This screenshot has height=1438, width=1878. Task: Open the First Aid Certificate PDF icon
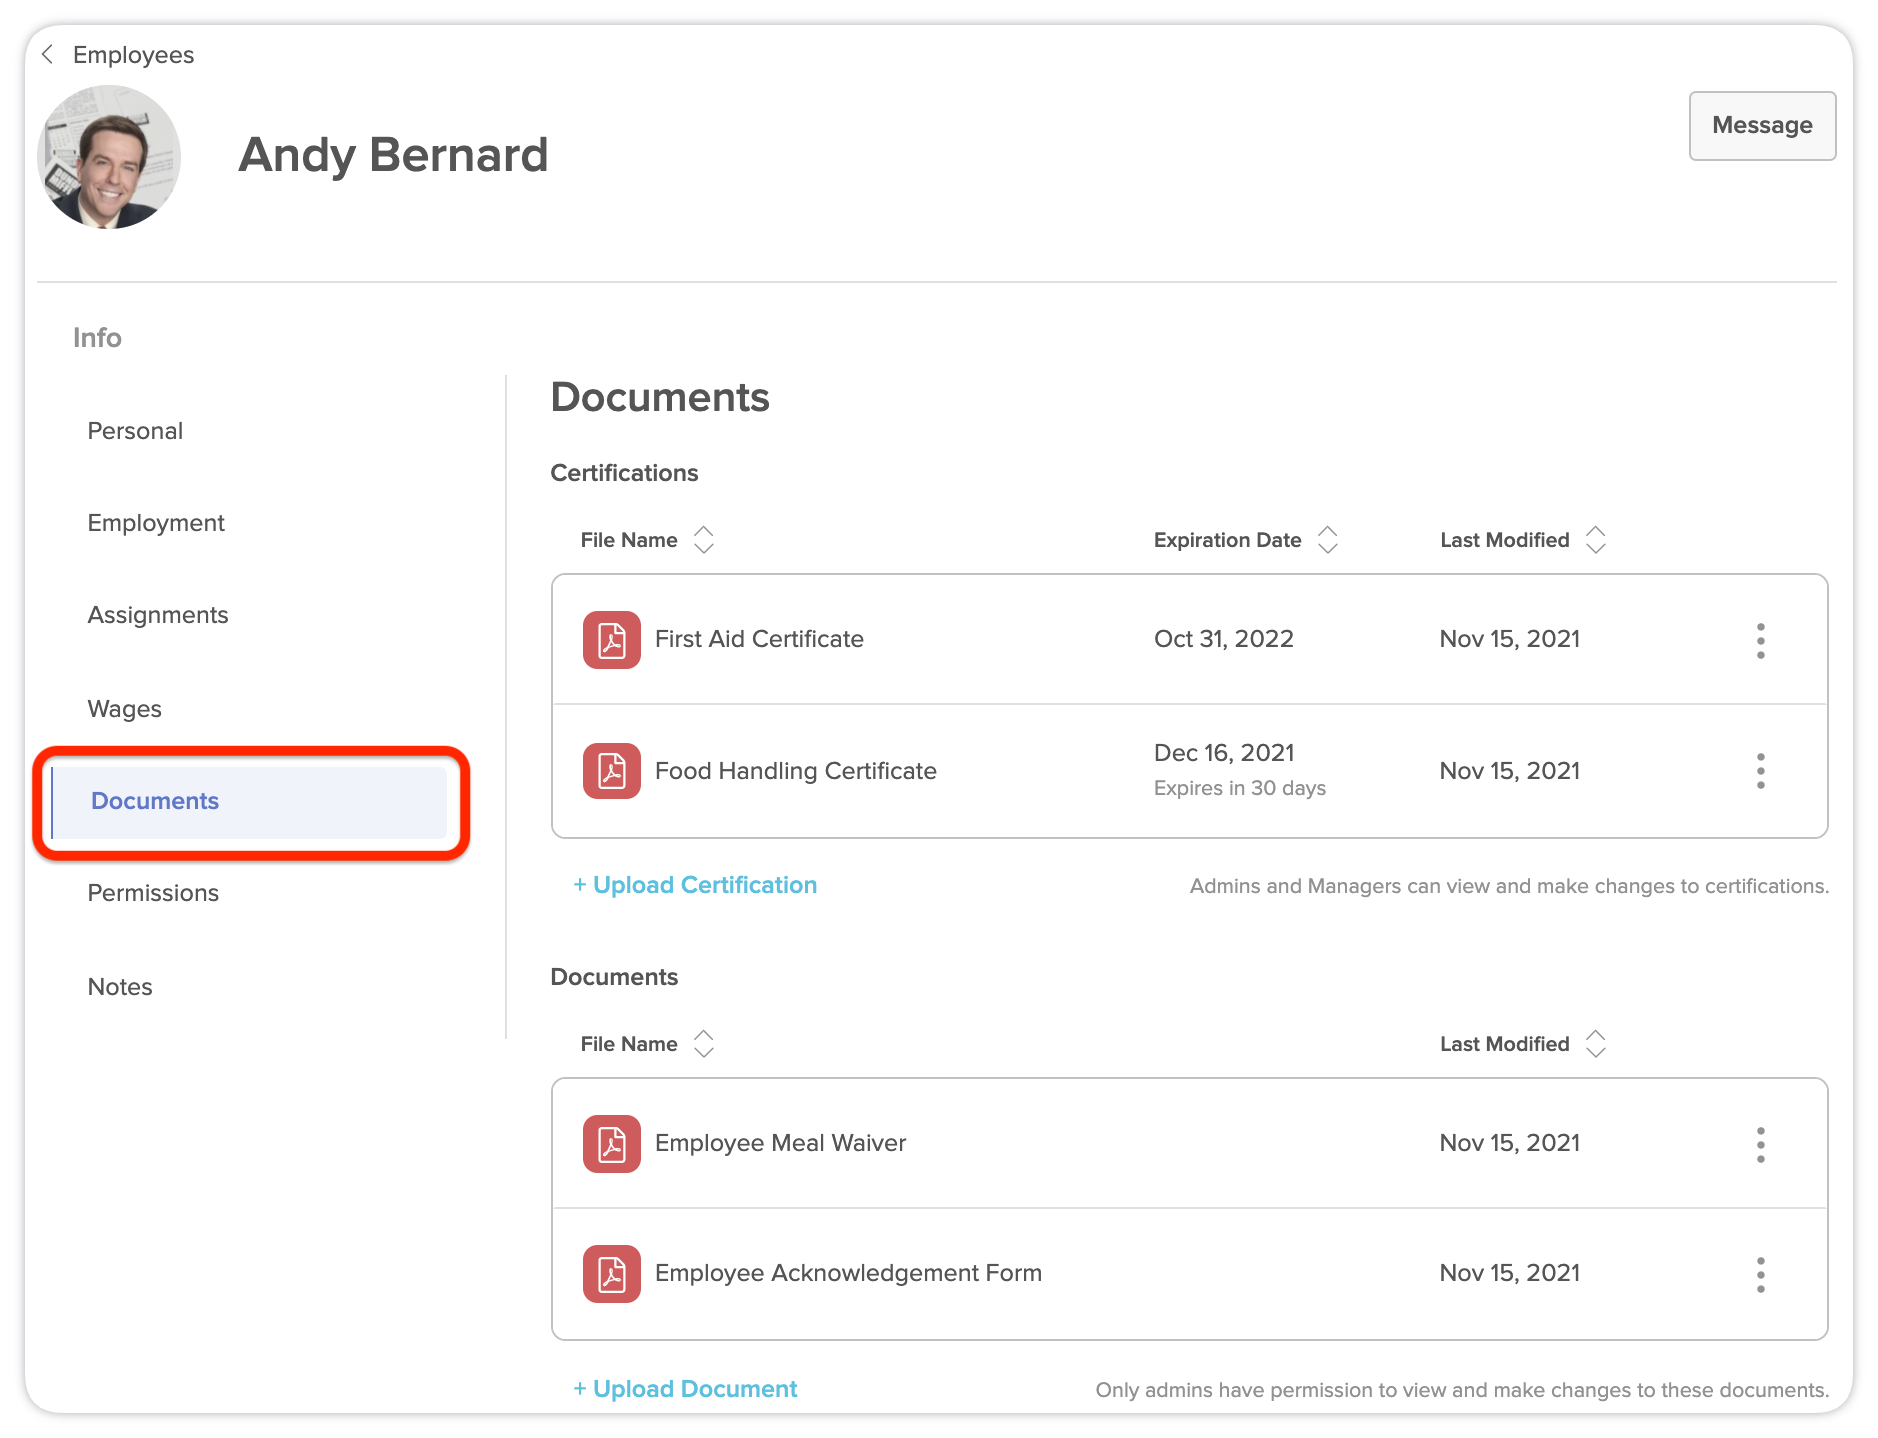pyautogui.click(x=611, y=640)
